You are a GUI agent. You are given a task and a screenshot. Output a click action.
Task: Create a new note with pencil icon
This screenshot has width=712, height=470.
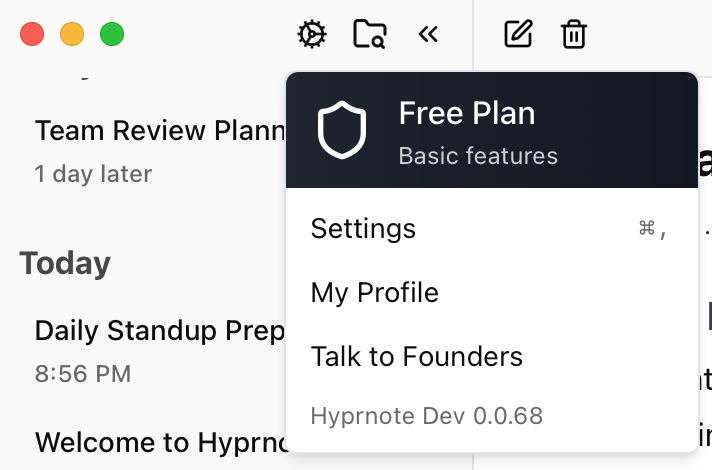pyautogui.click(x=518, y=34)
